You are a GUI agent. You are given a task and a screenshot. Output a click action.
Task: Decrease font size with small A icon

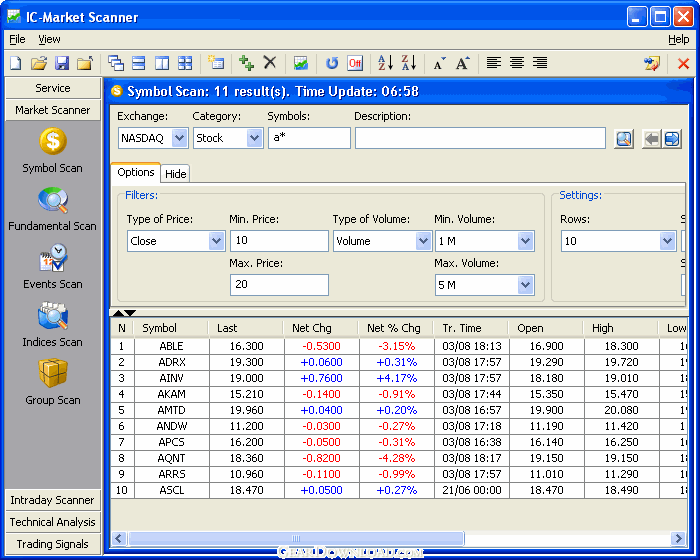[440, 64]
